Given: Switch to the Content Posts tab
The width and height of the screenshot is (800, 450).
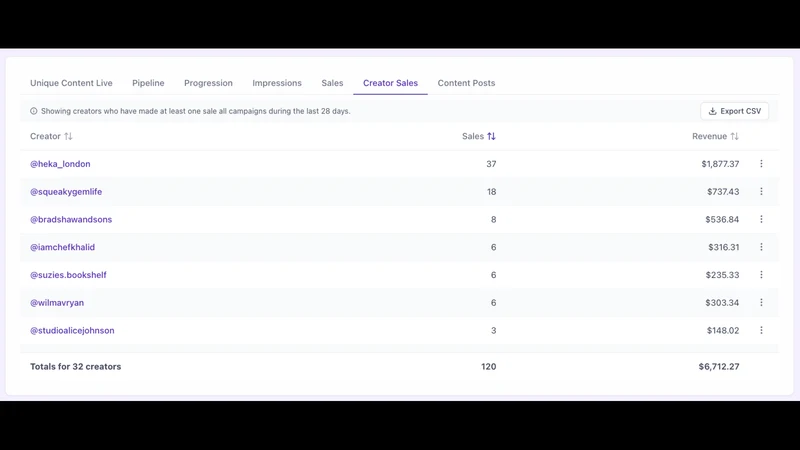Looking at the screenshot, I should 466,83.
